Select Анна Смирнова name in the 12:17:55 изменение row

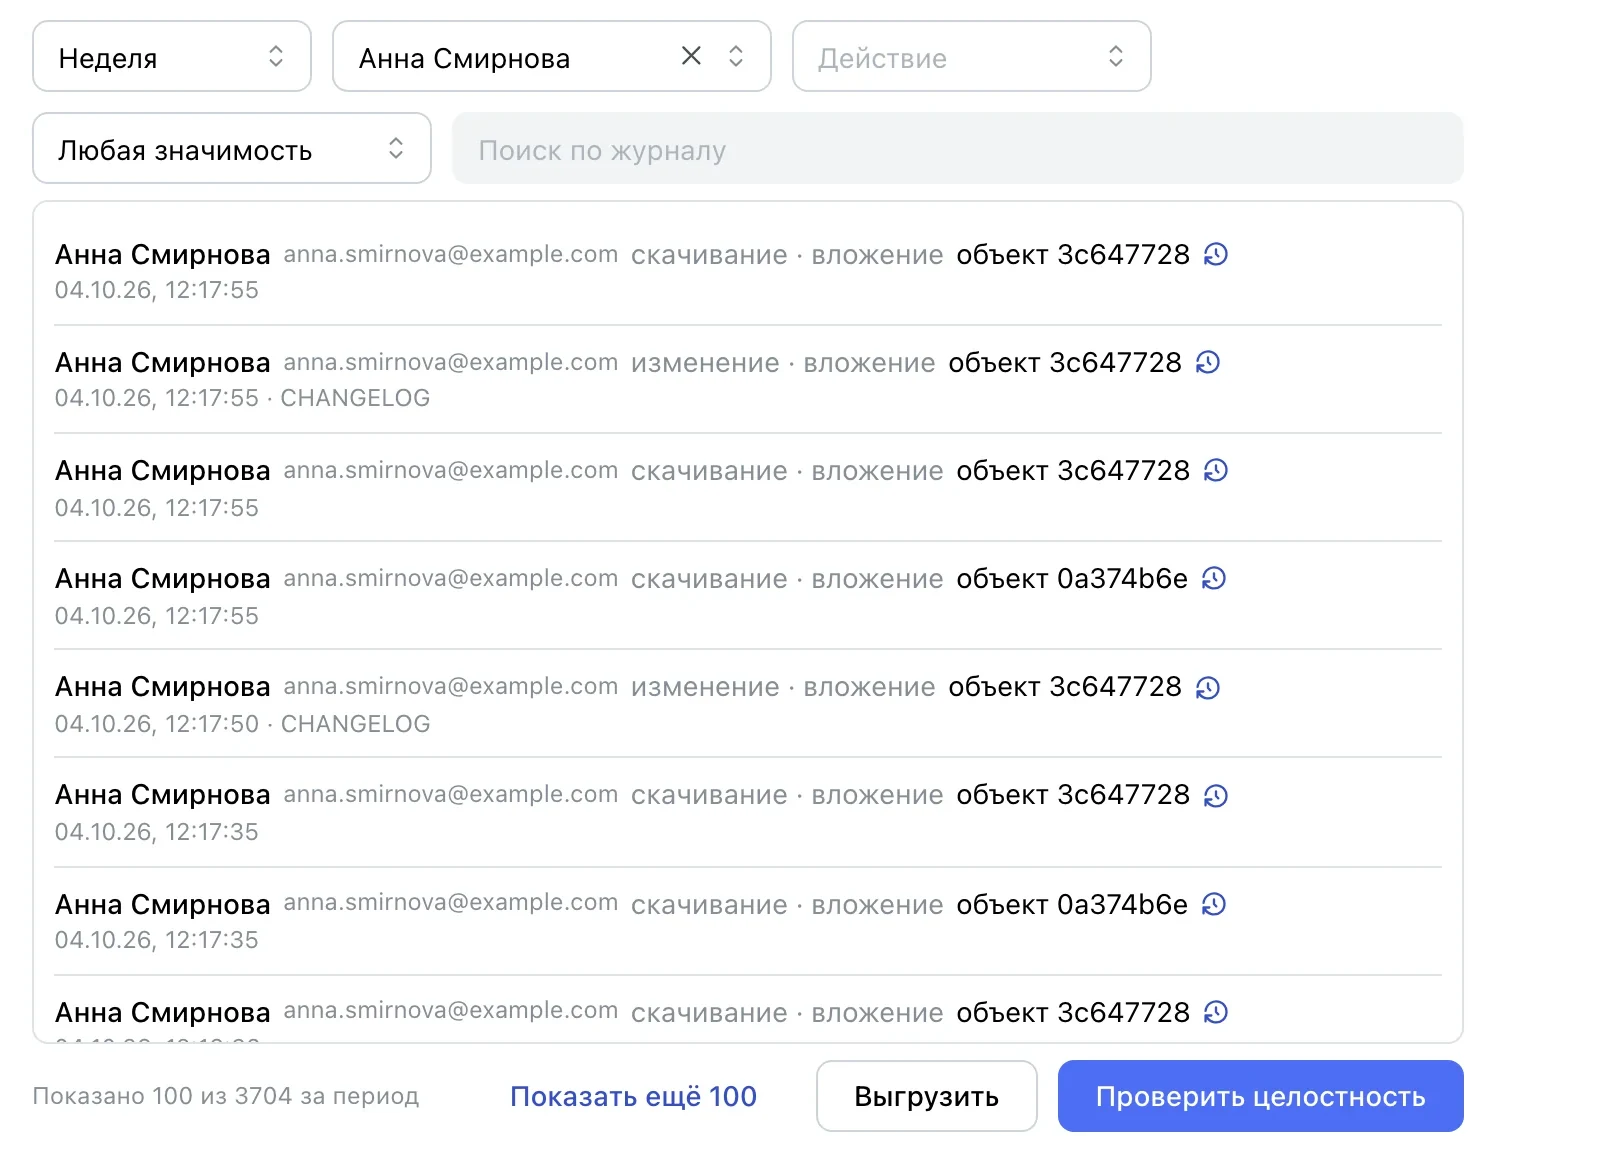(x=163, y=362)
